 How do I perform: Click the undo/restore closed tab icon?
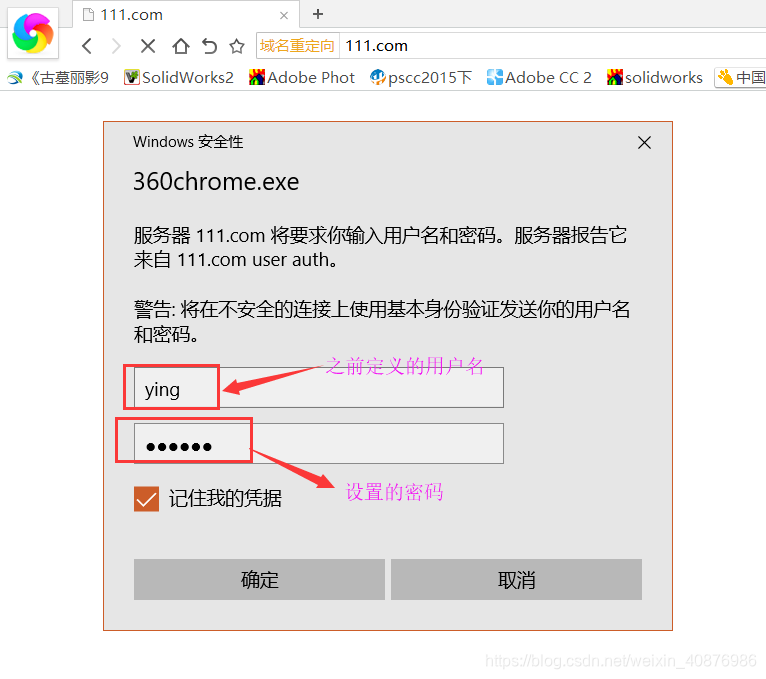(210, 46)
